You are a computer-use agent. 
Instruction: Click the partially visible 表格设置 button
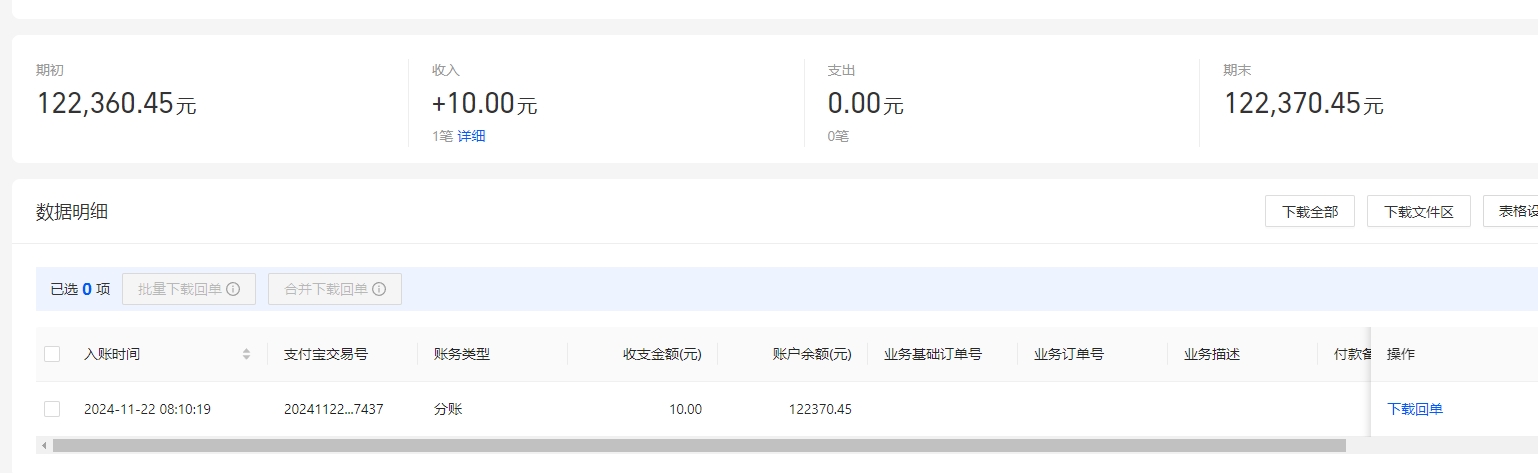(x=1510, y=211)
